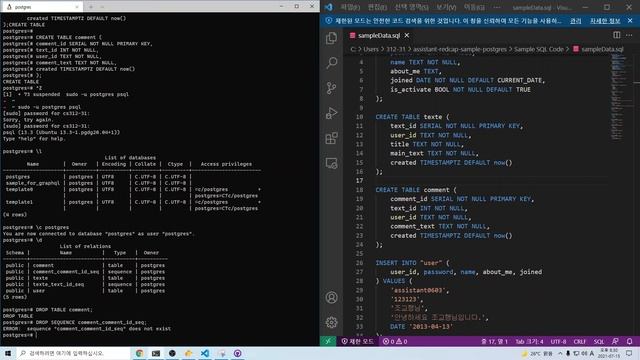Open the editor's More Actions menu
Viewport: 640px width, 360px height.
(629, 35)
